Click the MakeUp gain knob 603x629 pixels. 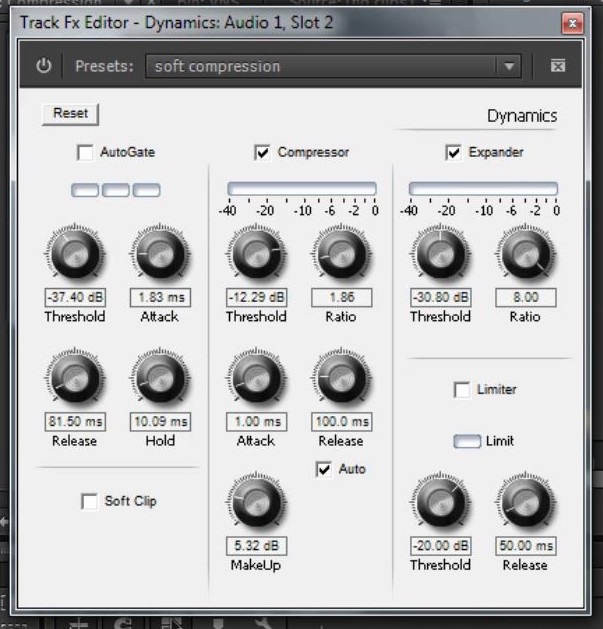coord(256,501)
